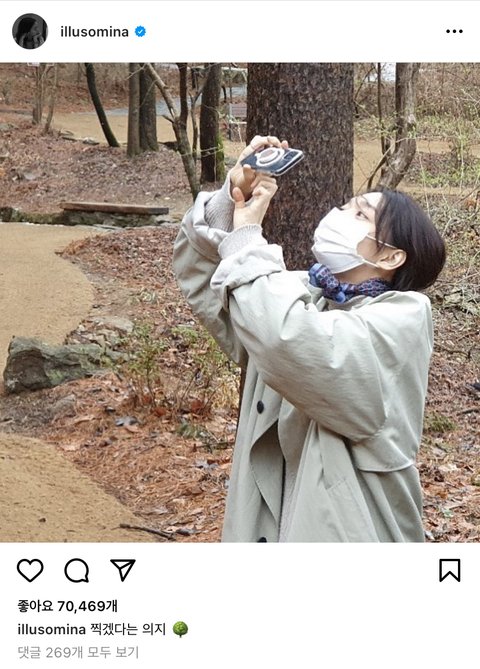Viewport: 480px width, 669px height.
Task: Save the post with the bookmark icon
Action: (x=450, y=570)
